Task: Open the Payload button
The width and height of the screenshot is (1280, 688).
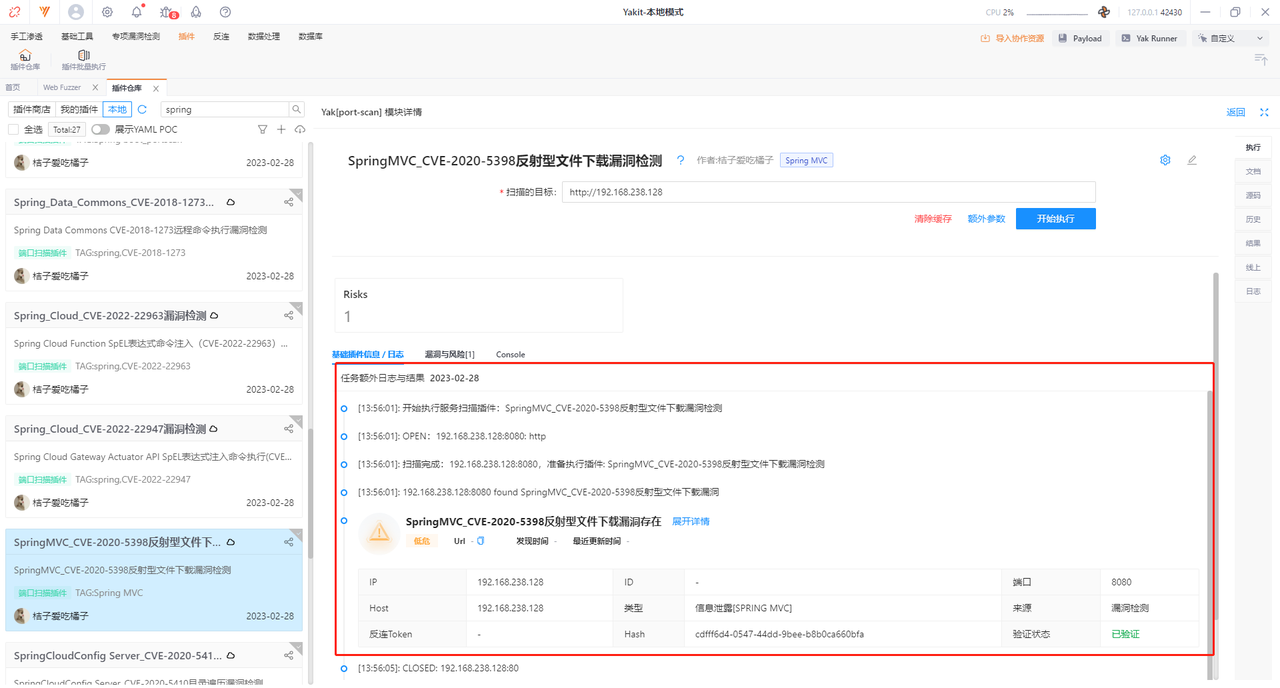Action: 1080,38
